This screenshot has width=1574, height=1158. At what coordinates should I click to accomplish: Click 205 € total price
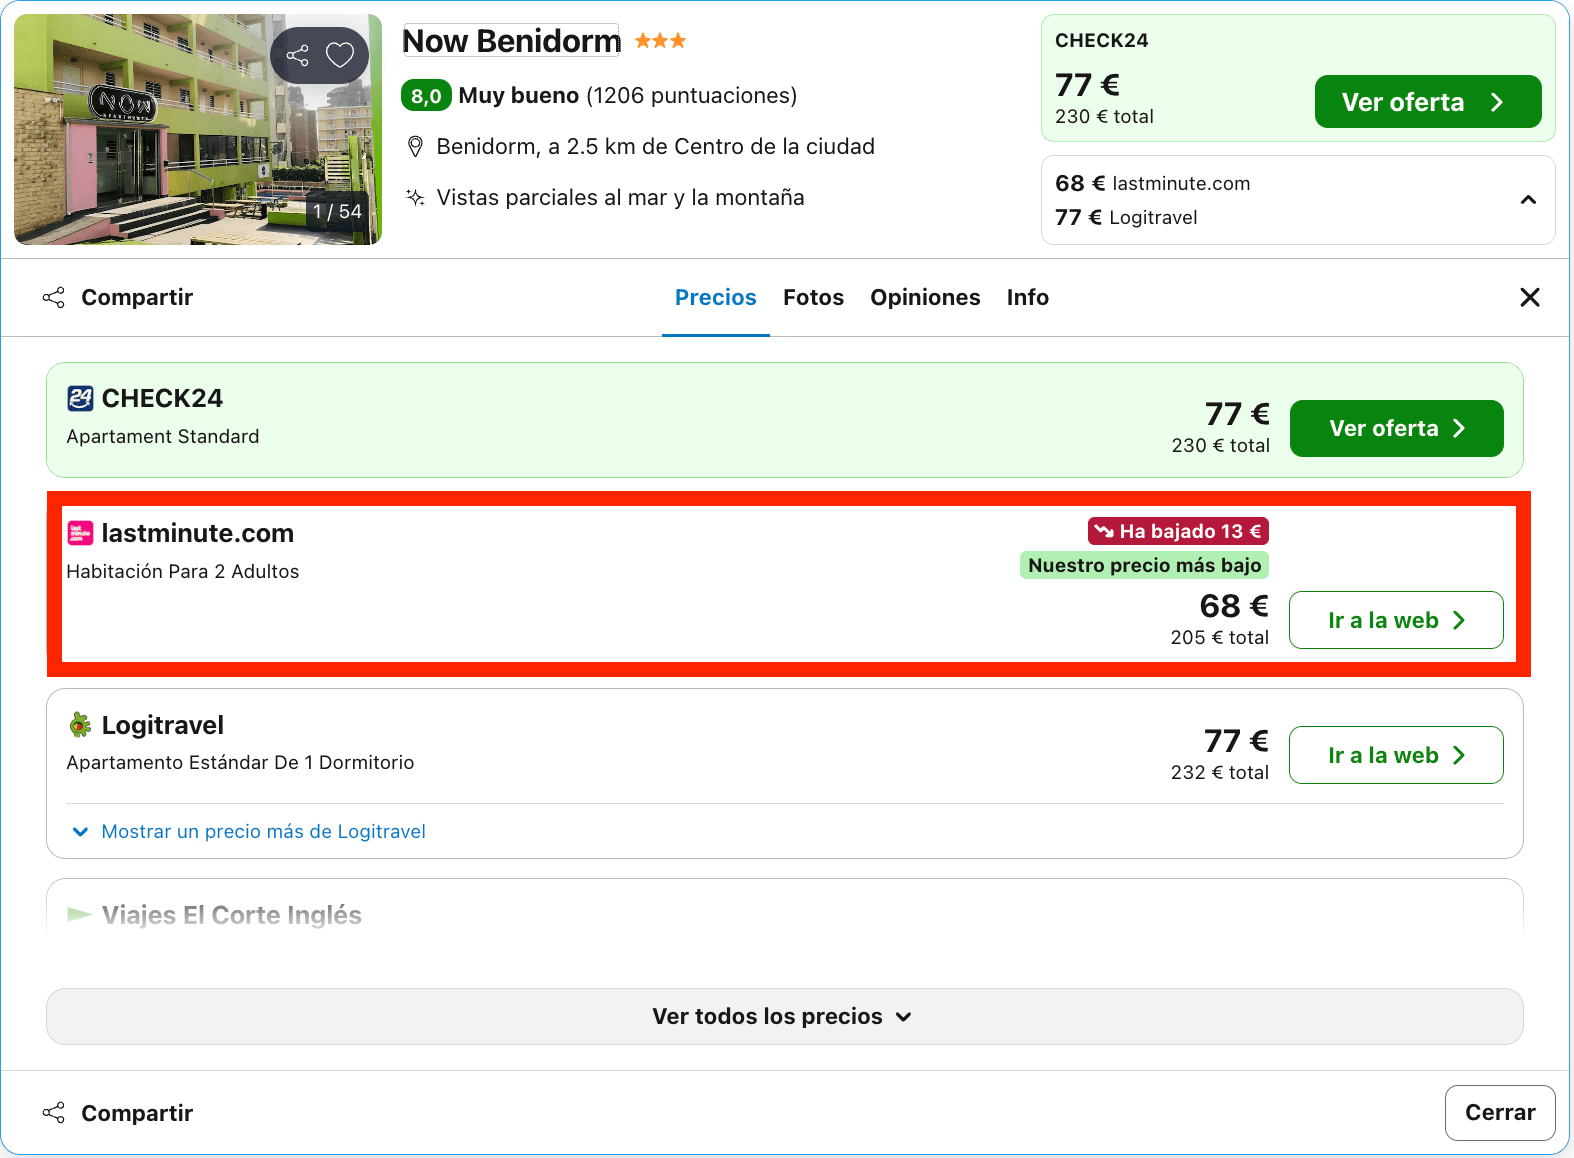(x=1219, y=637)
